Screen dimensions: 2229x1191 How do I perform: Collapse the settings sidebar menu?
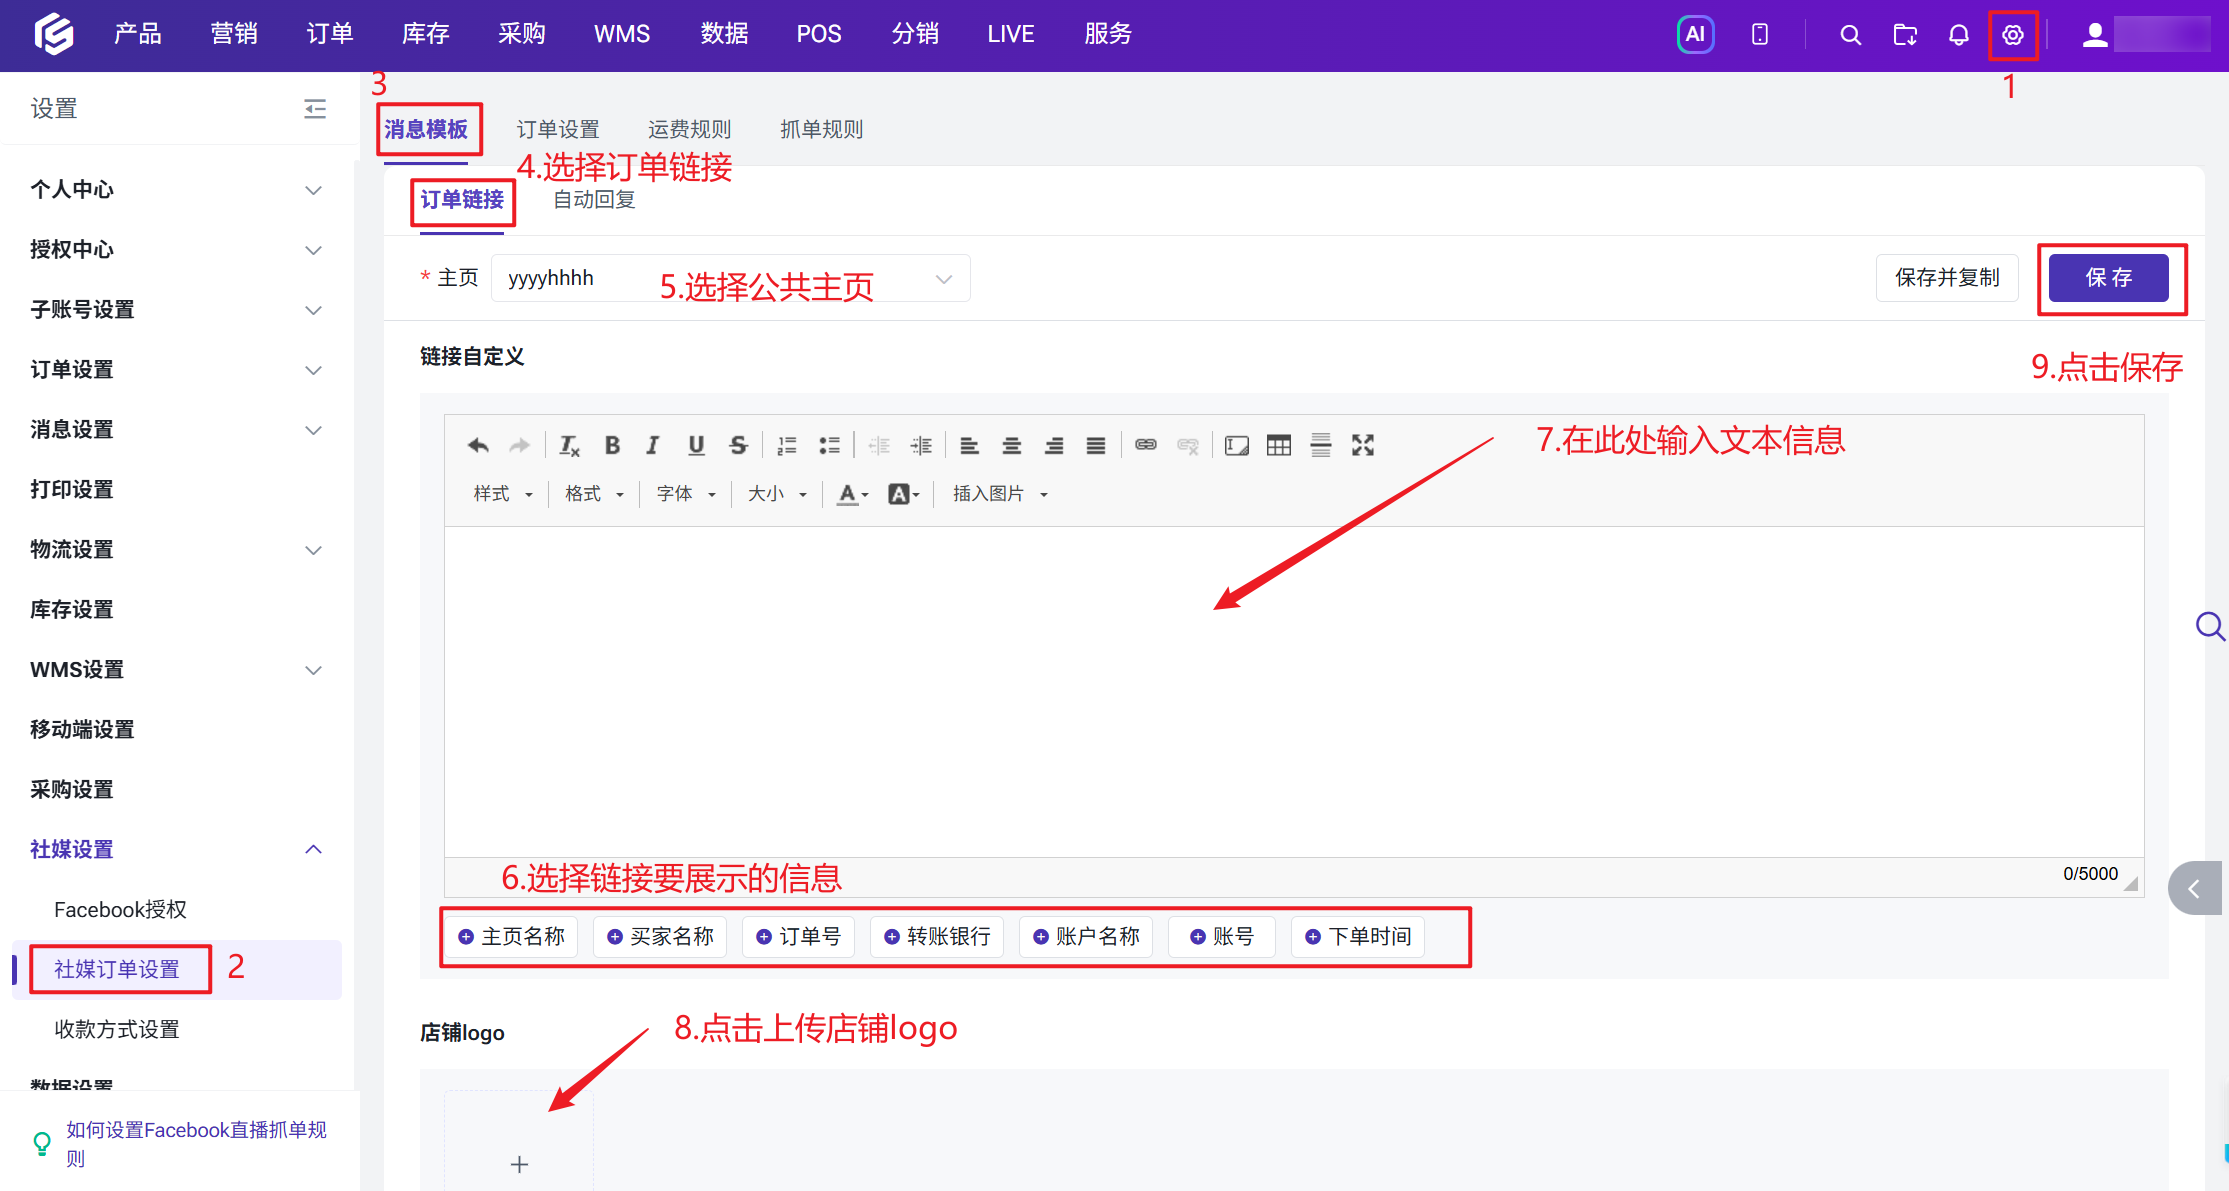tap(315, 108)
